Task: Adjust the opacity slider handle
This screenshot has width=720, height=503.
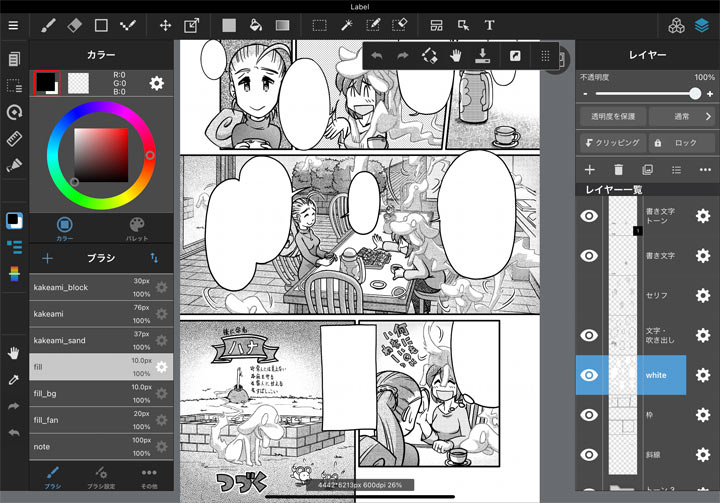Action: pos(695,94)
